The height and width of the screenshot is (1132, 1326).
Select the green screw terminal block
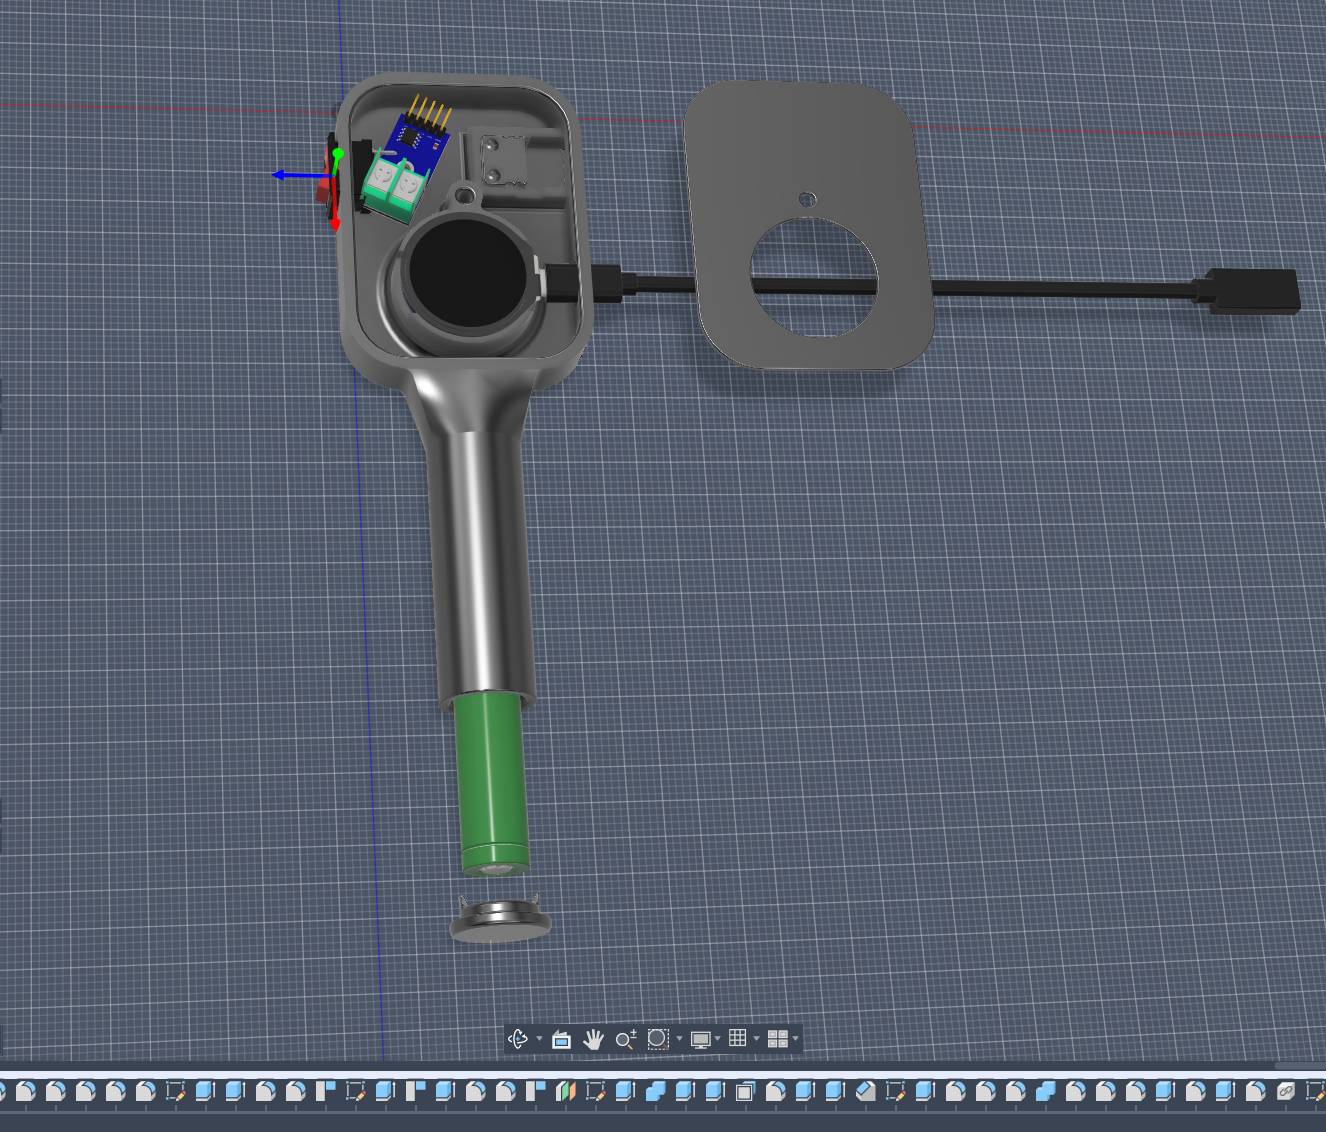(x=395, y=186)
